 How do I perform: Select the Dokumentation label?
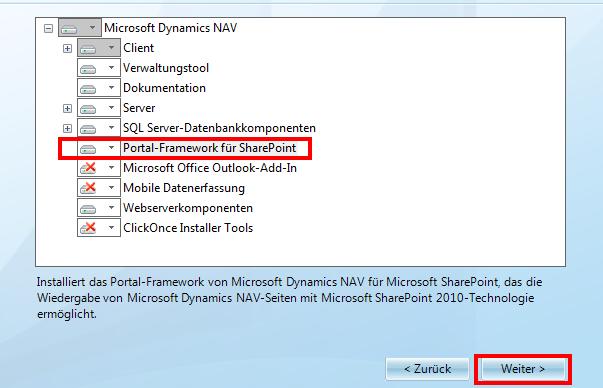coord(164,88)
